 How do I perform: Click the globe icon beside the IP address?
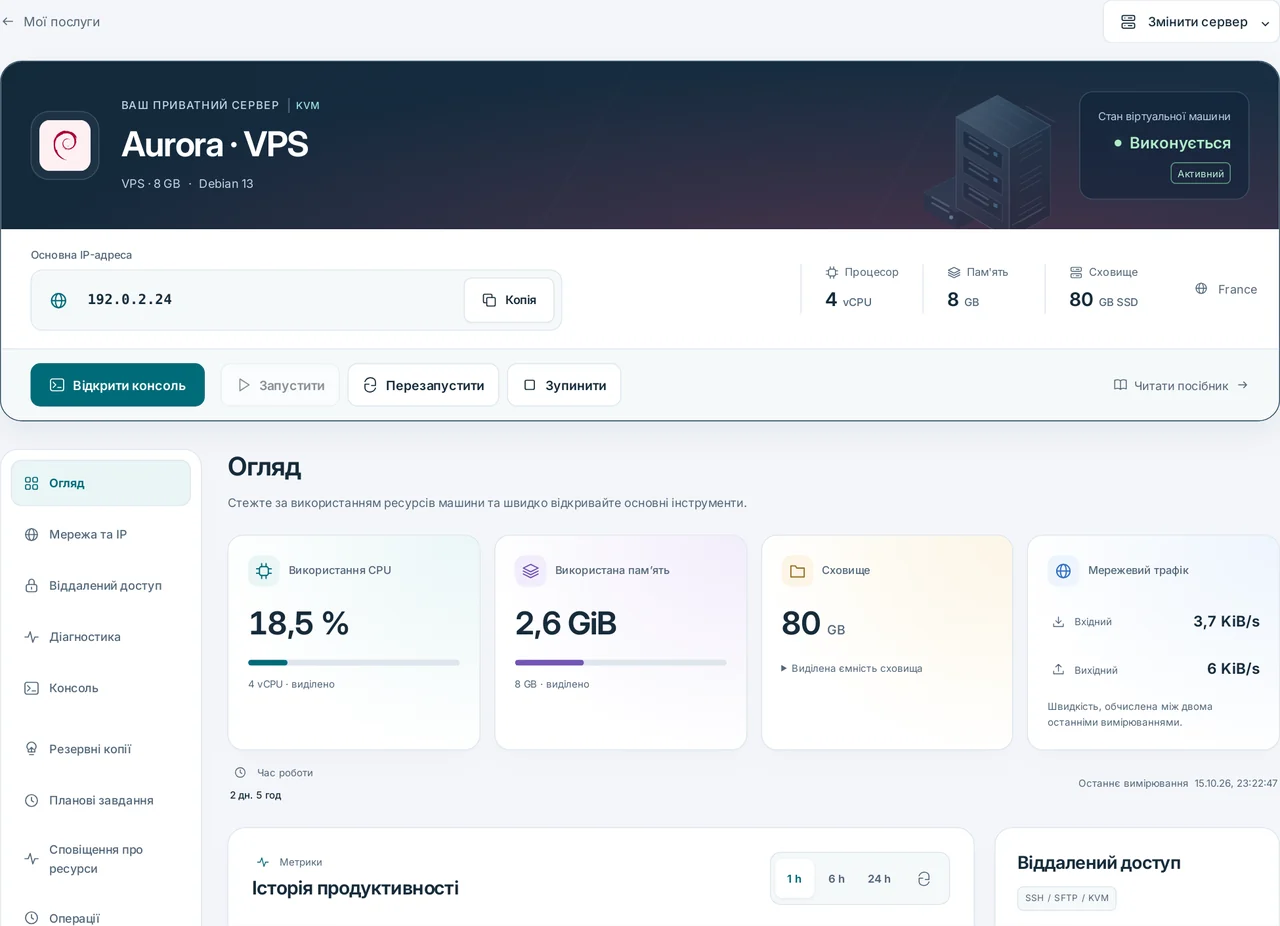(59, 300)
